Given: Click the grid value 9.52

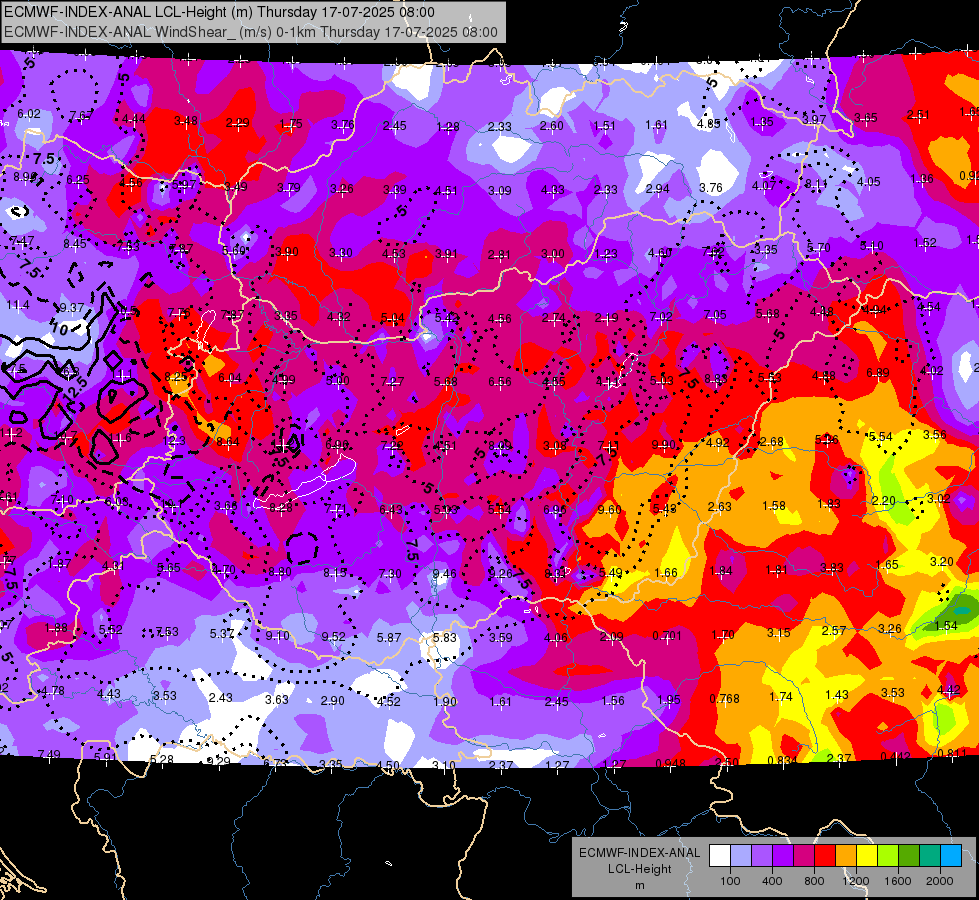Looking at the screenshot, I should pos(333,637).
